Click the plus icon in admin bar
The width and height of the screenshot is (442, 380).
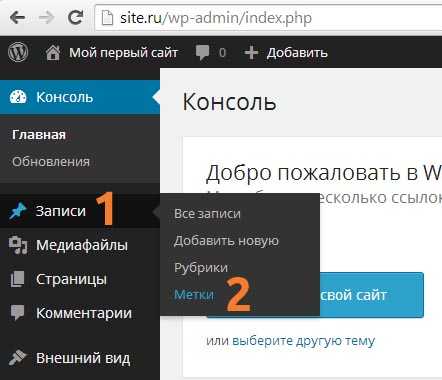pos(251,53)
